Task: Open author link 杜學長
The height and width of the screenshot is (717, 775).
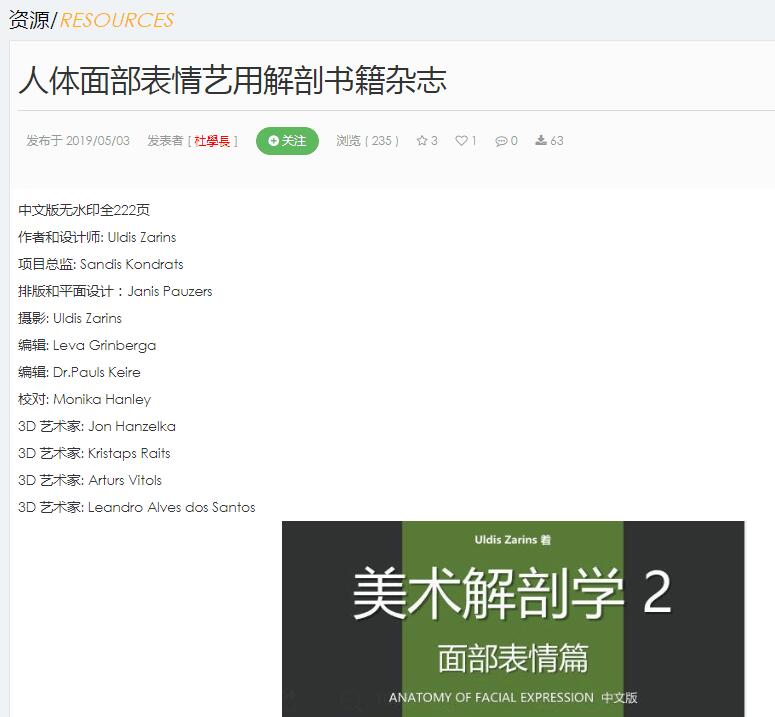Action: [212, 141]
